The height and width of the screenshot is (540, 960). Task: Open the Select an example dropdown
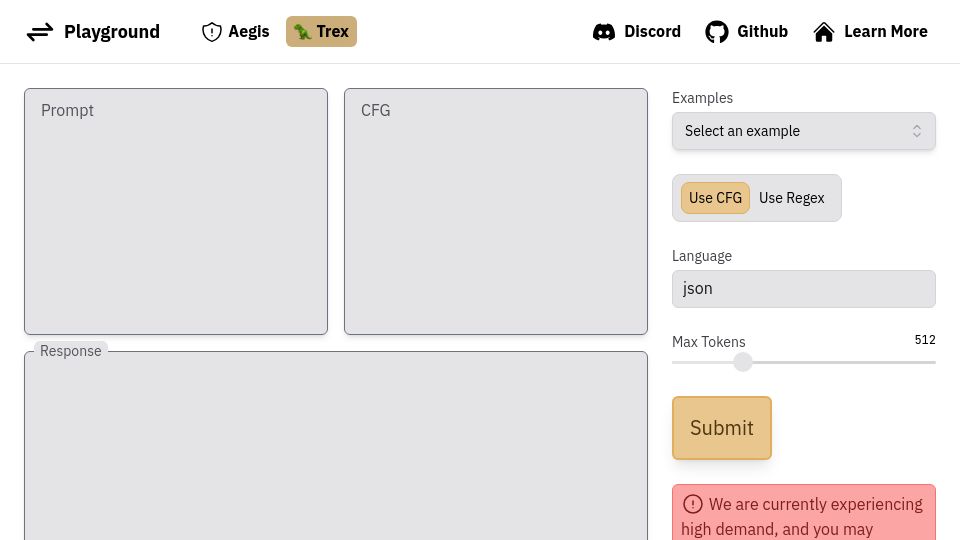coord(804,131)
